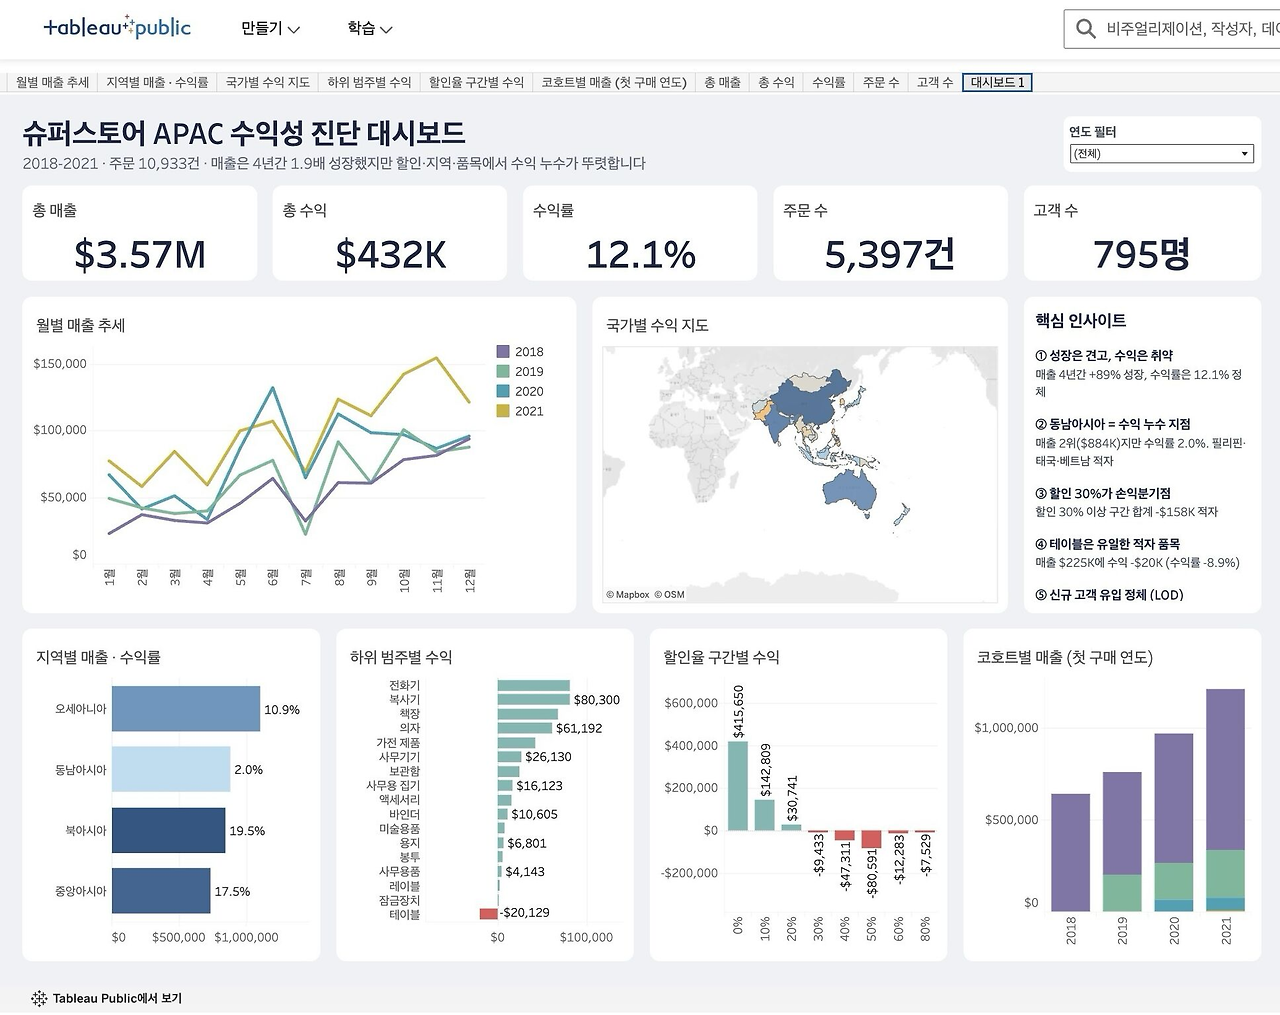Click Tableau Public에서 보기 link
Image resolution: width=1280 pixels, height=1015 pixels.
click(x=117, y=998)
